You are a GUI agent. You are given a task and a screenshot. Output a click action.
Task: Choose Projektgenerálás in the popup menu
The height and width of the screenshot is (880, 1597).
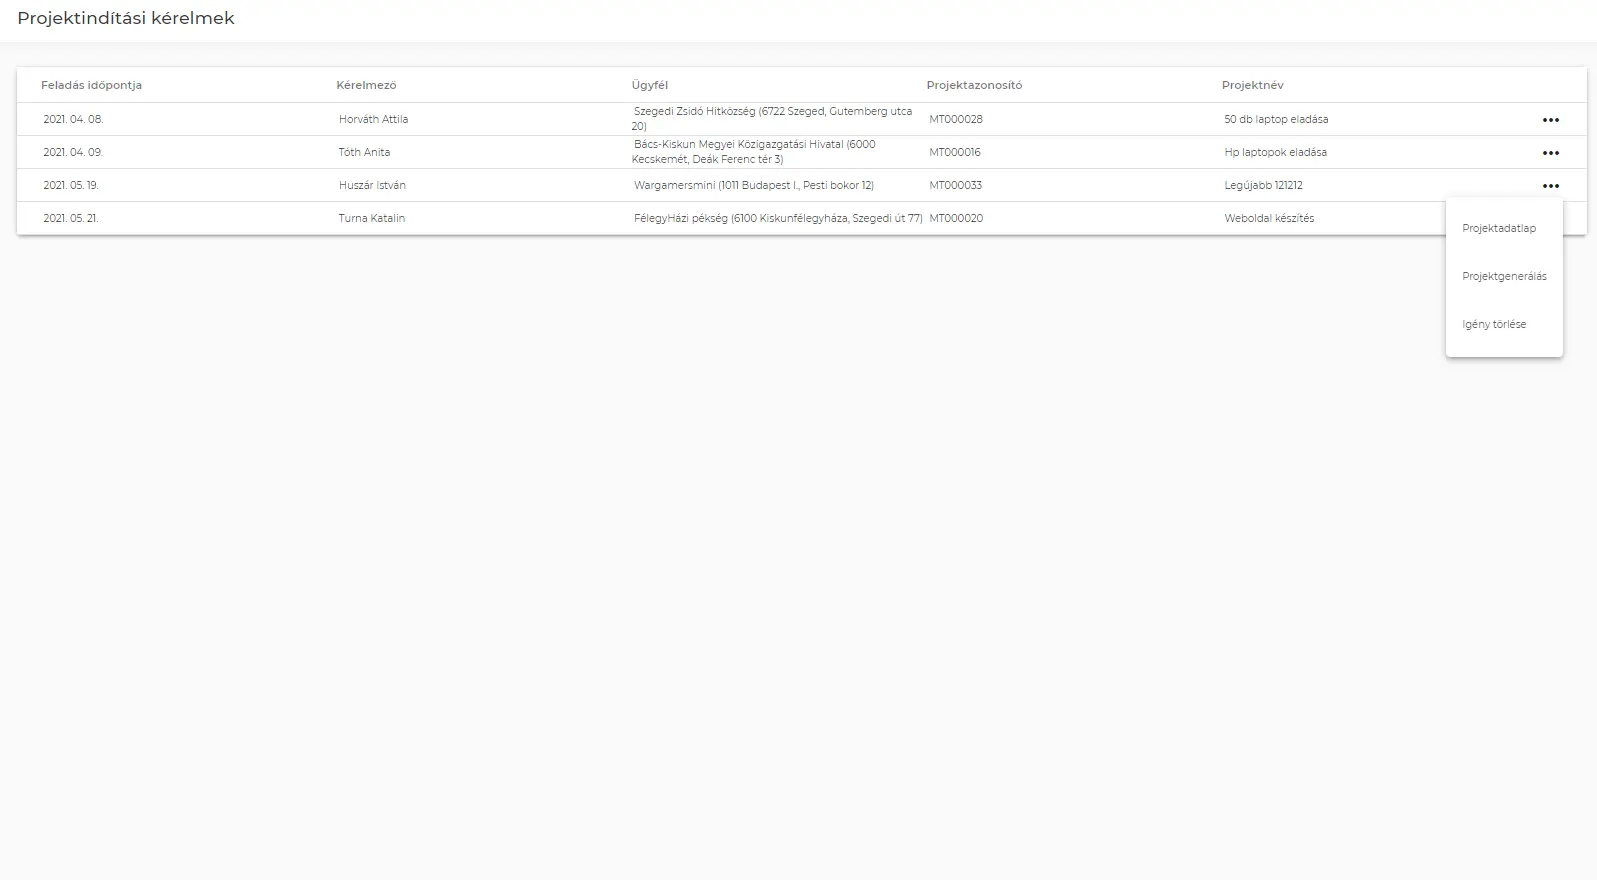[x=1503, y=277]
